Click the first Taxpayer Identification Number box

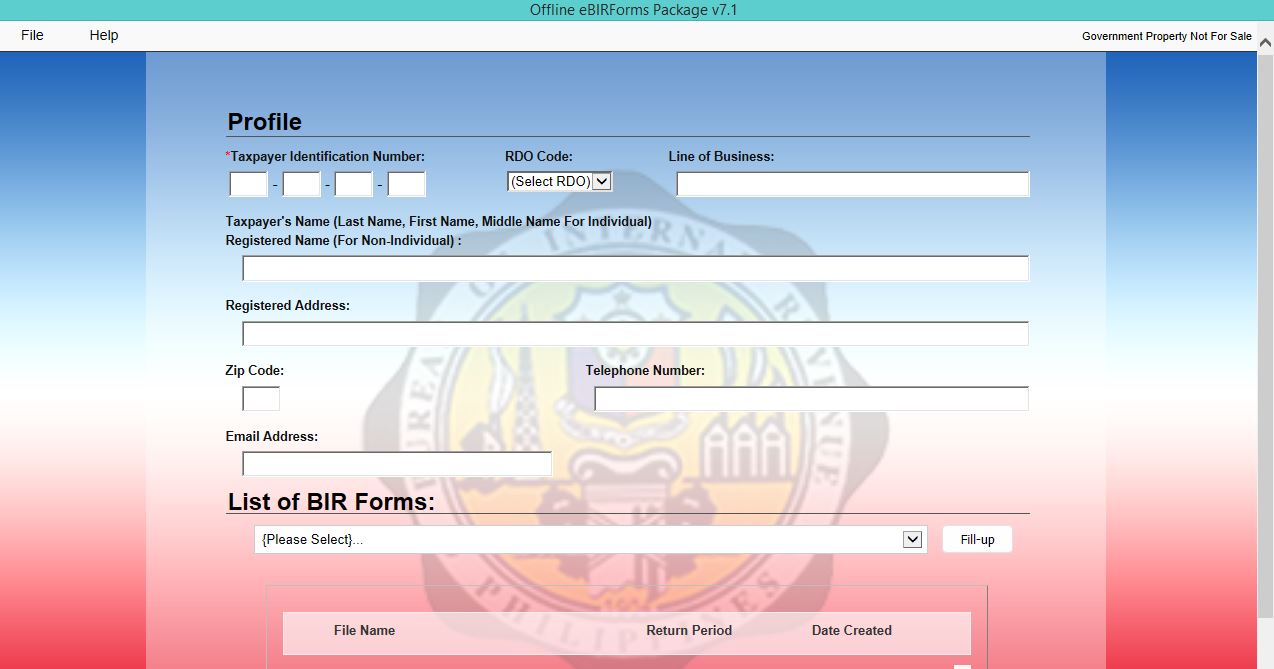248,184
